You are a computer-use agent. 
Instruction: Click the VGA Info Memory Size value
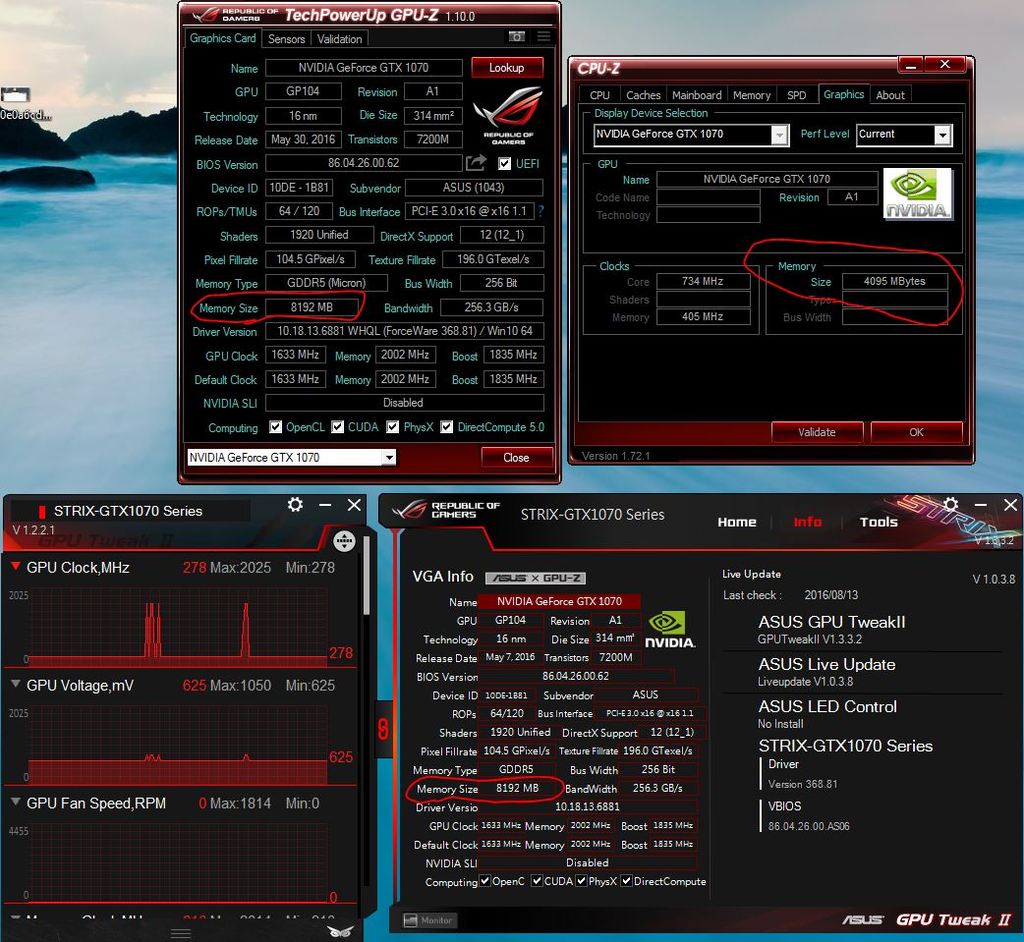pyautogui.click(x=517, y=788)
